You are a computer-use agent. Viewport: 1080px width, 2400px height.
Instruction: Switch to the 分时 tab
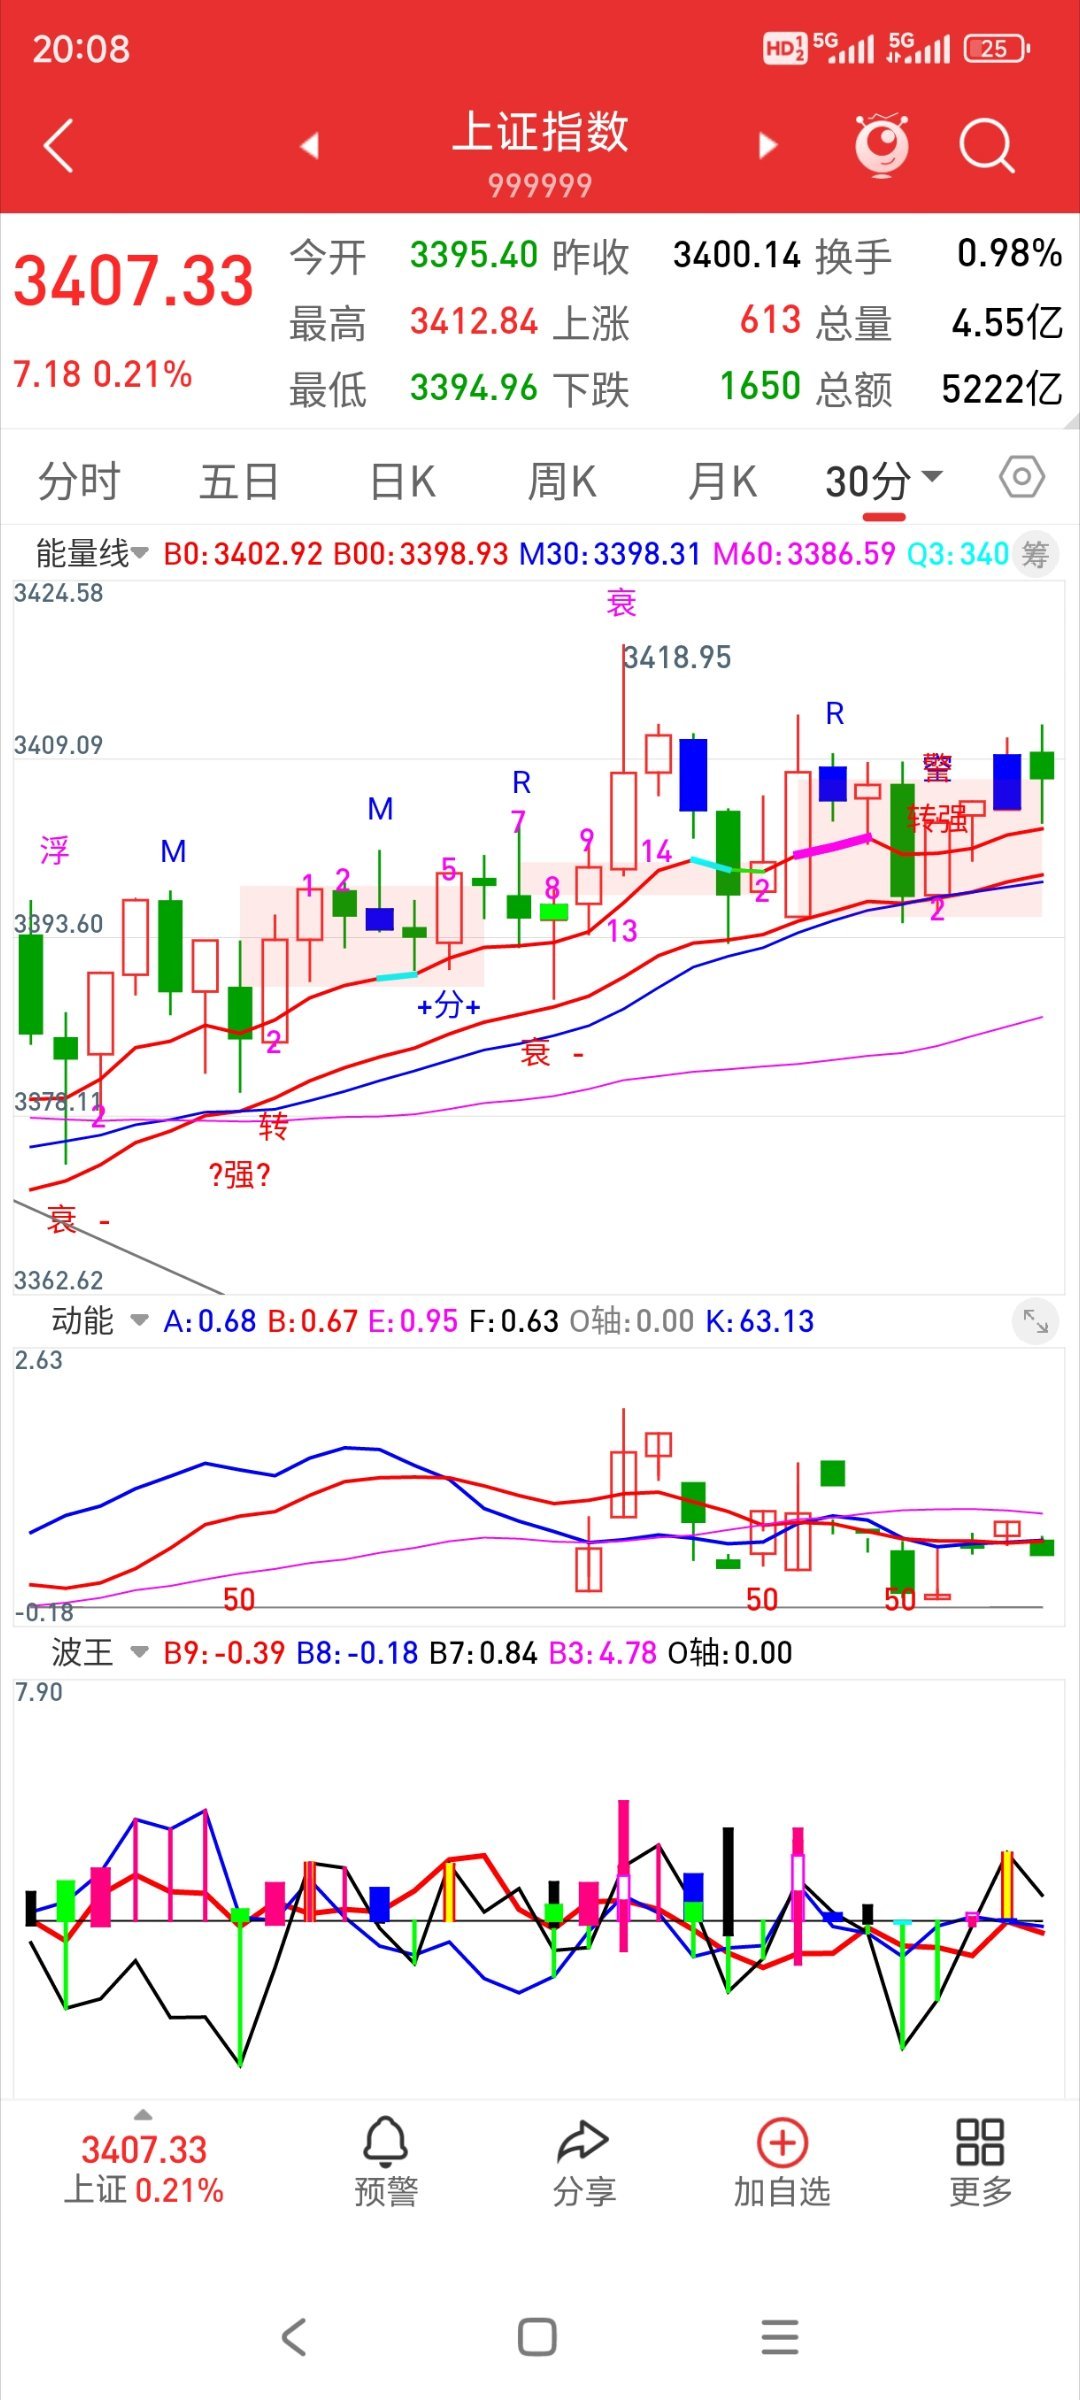point(79,481)
